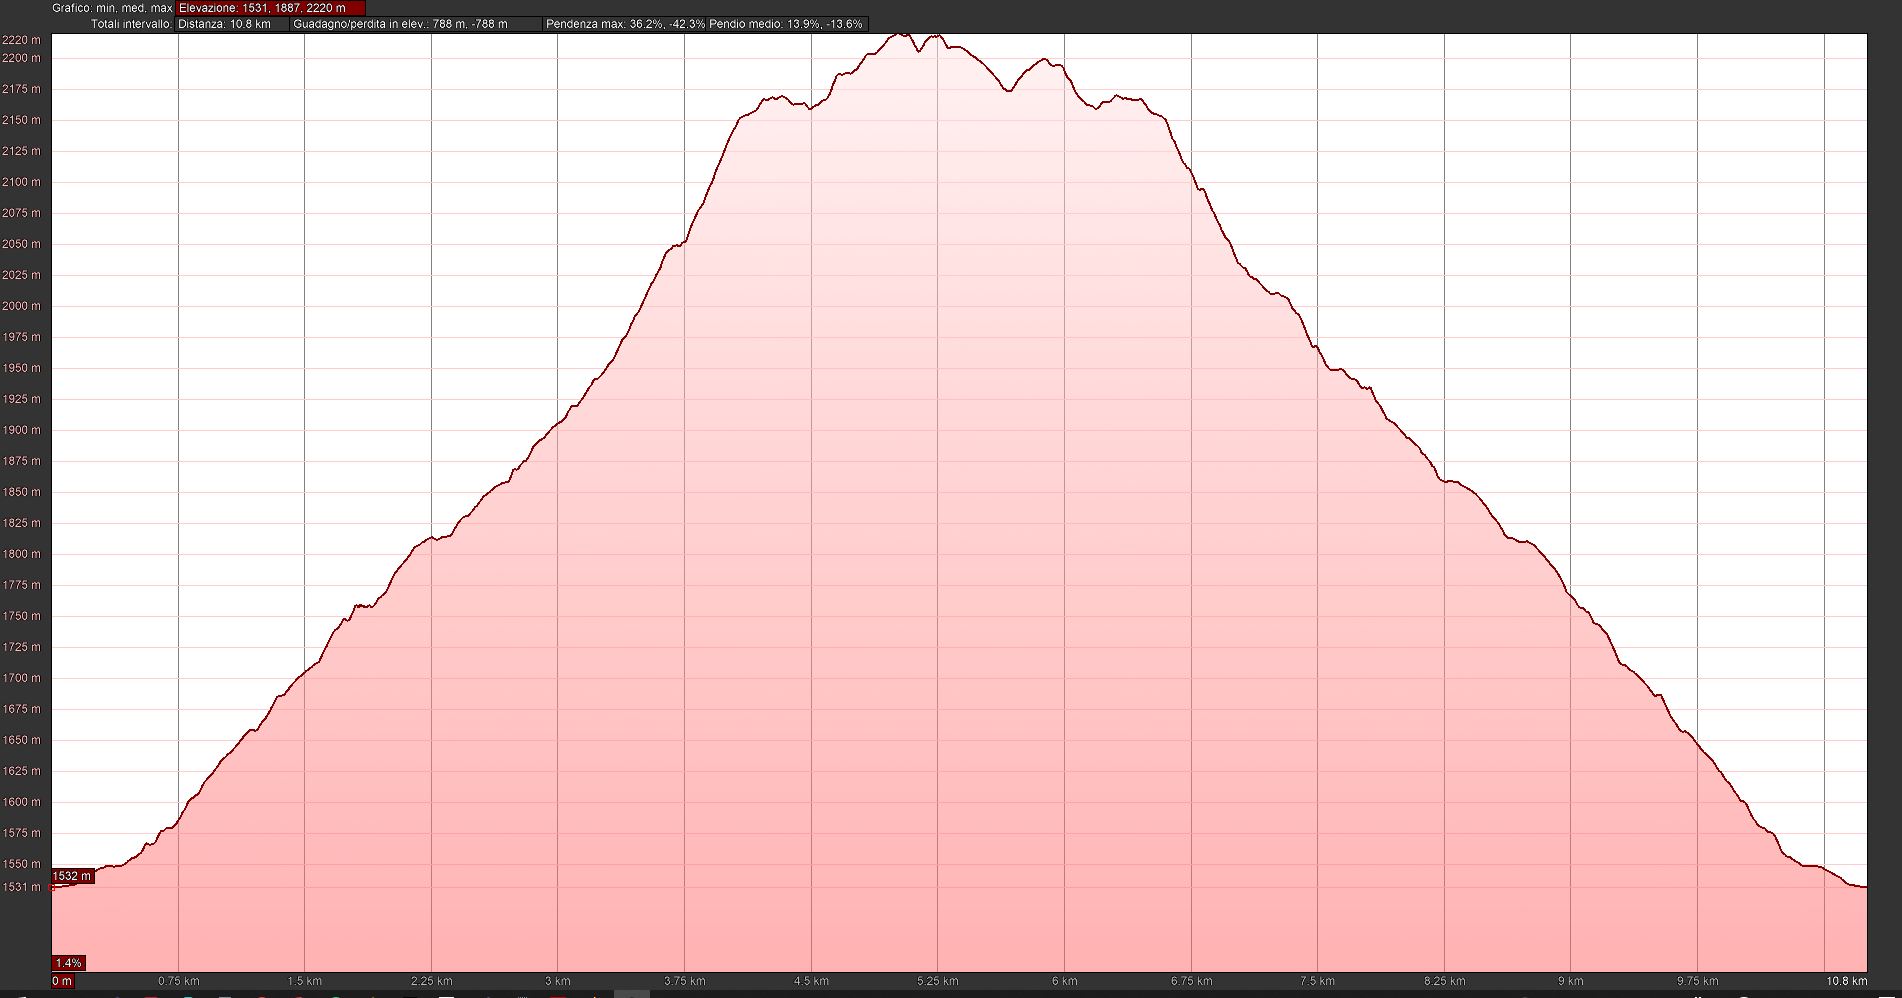Click the Totali intervallo label
The width and height of the screenshot is (1902, 998).
click(131, 24)
